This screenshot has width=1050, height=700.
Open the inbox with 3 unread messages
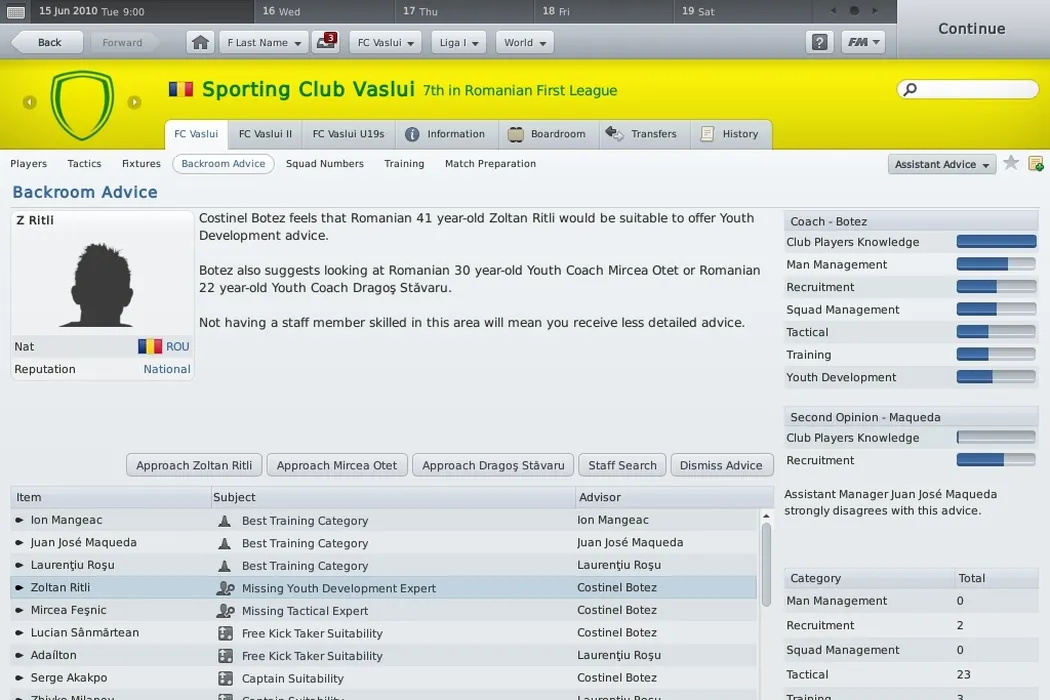click(x=325, y=43)
